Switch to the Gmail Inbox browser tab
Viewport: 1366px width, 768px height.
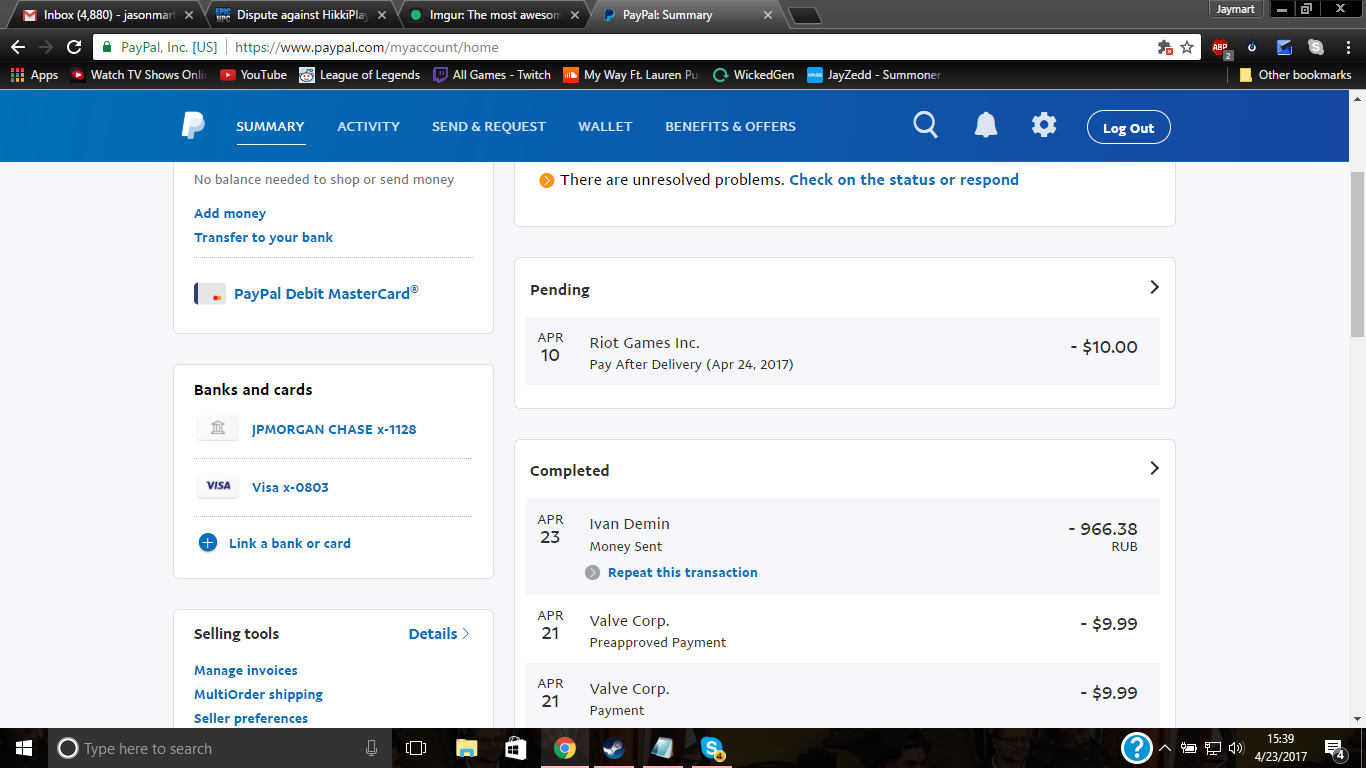point(104,15)
